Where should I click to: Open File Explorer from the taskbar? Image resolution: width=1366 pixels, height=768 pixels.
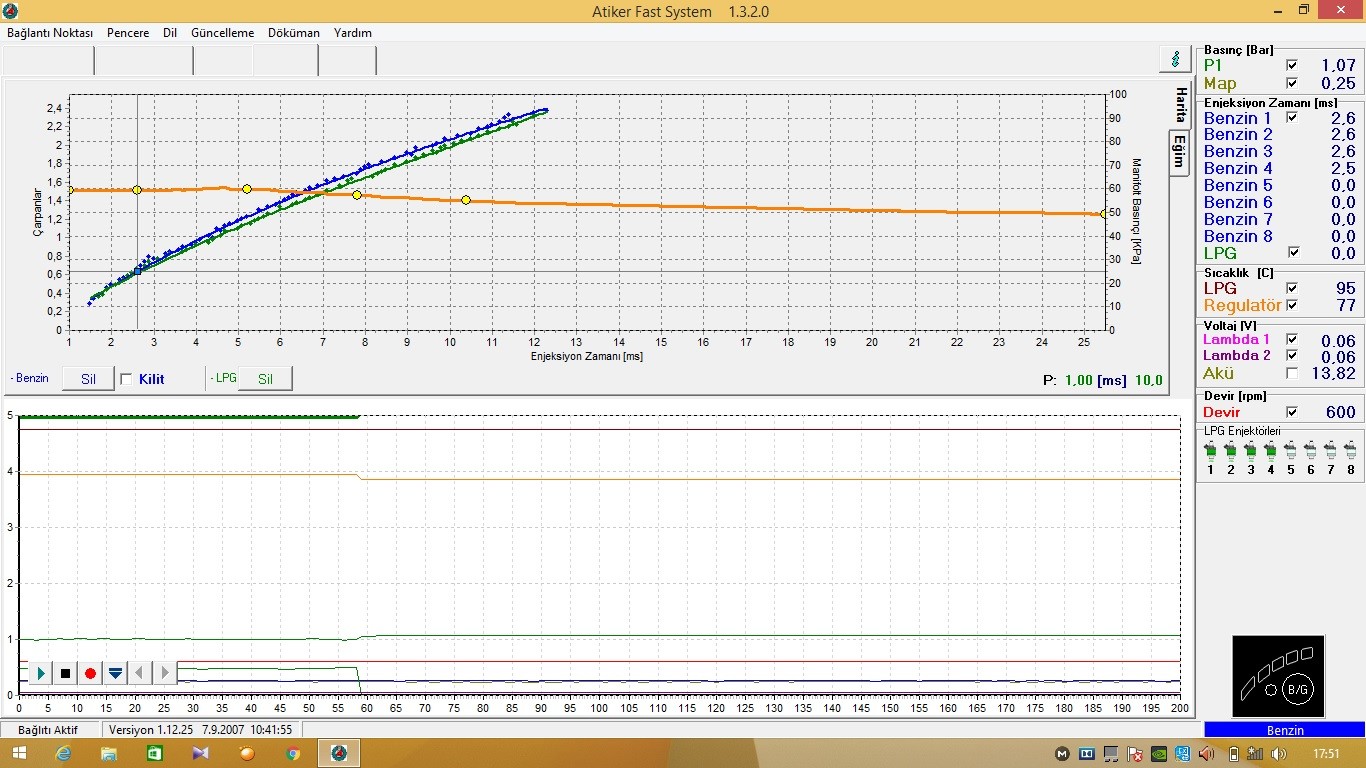click(109, 753)
